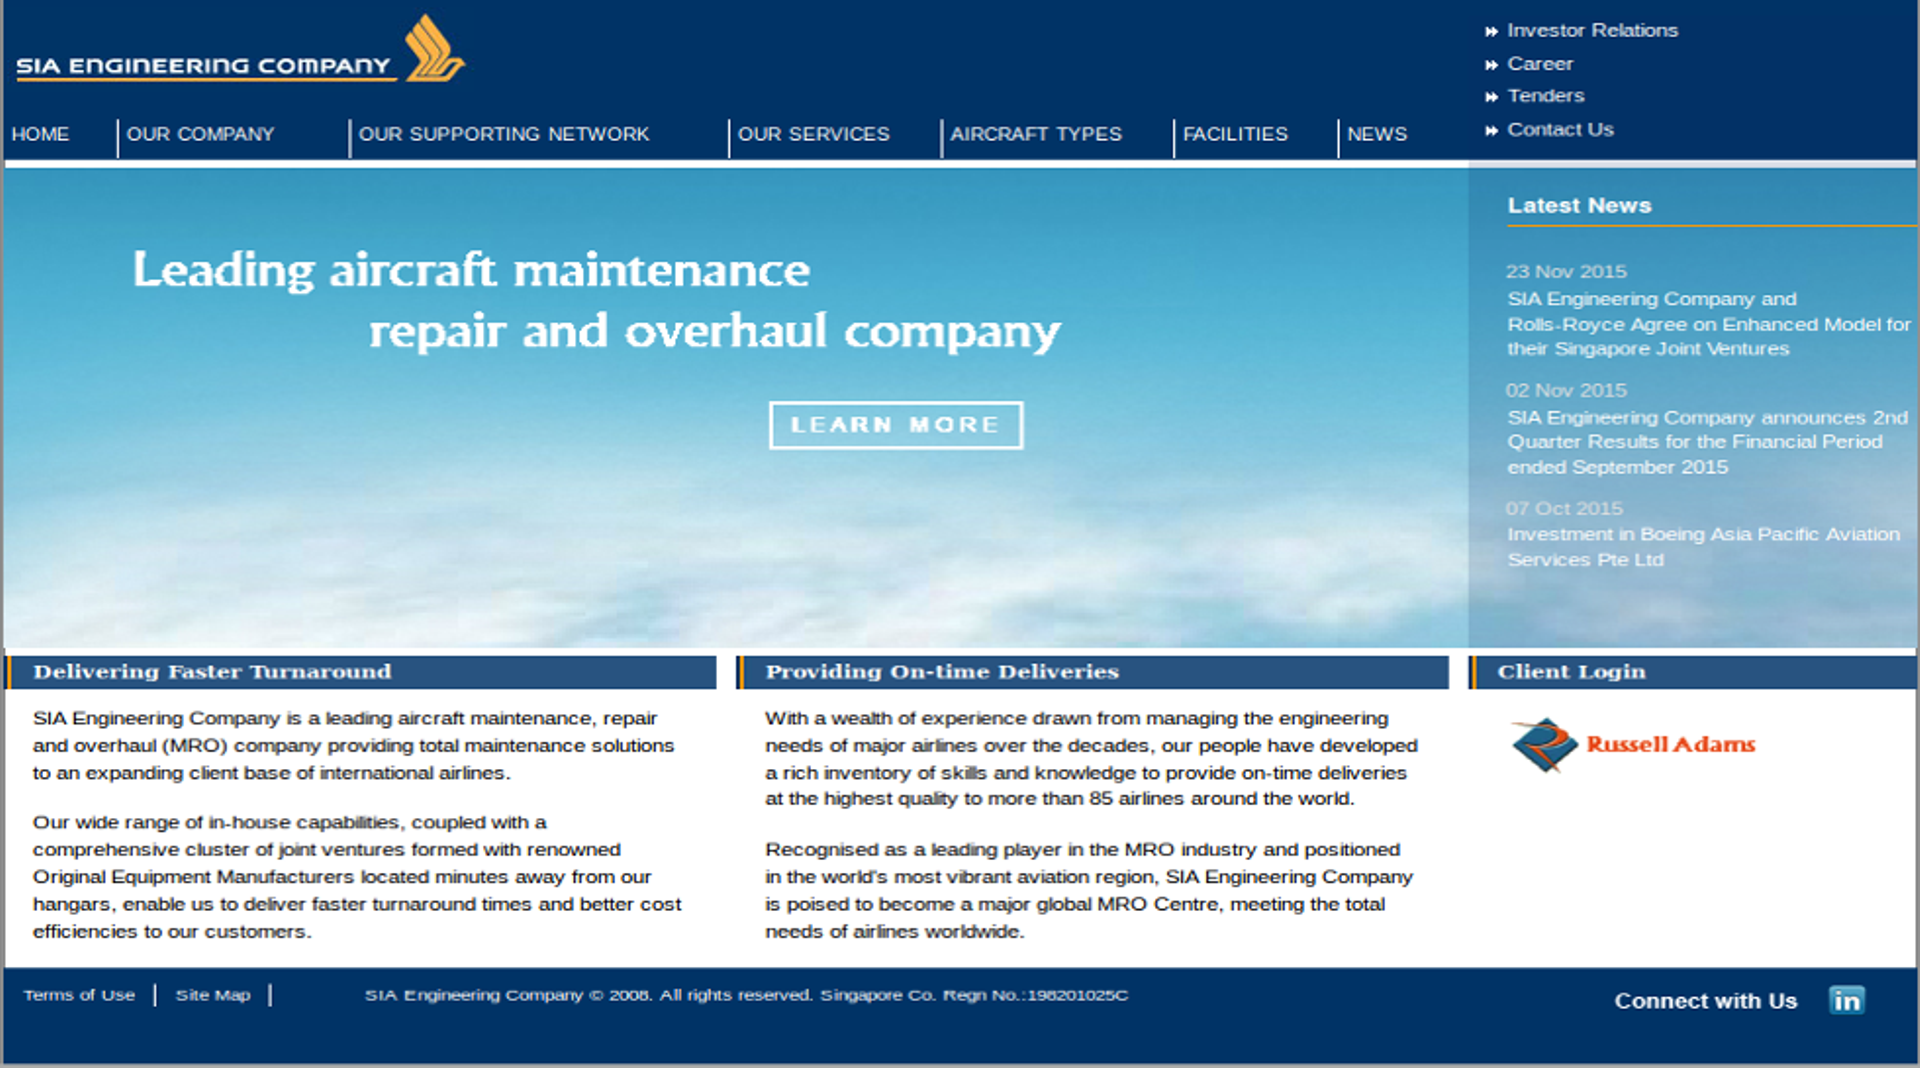Click the arrow icon beside Tenders

pos(1491,96)
